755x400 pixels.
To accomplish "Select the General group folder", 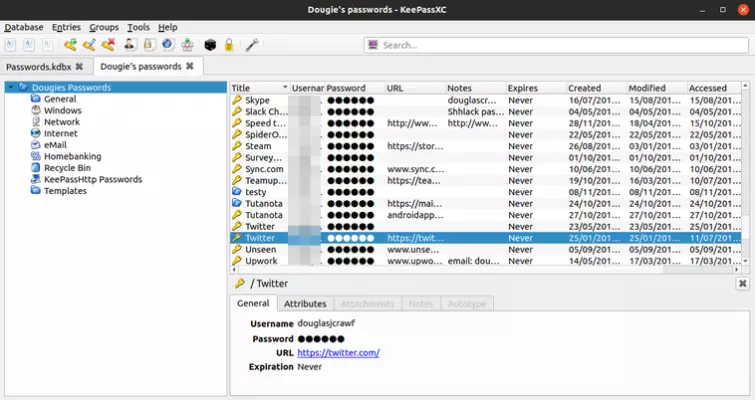I will (x=60, y=99).
